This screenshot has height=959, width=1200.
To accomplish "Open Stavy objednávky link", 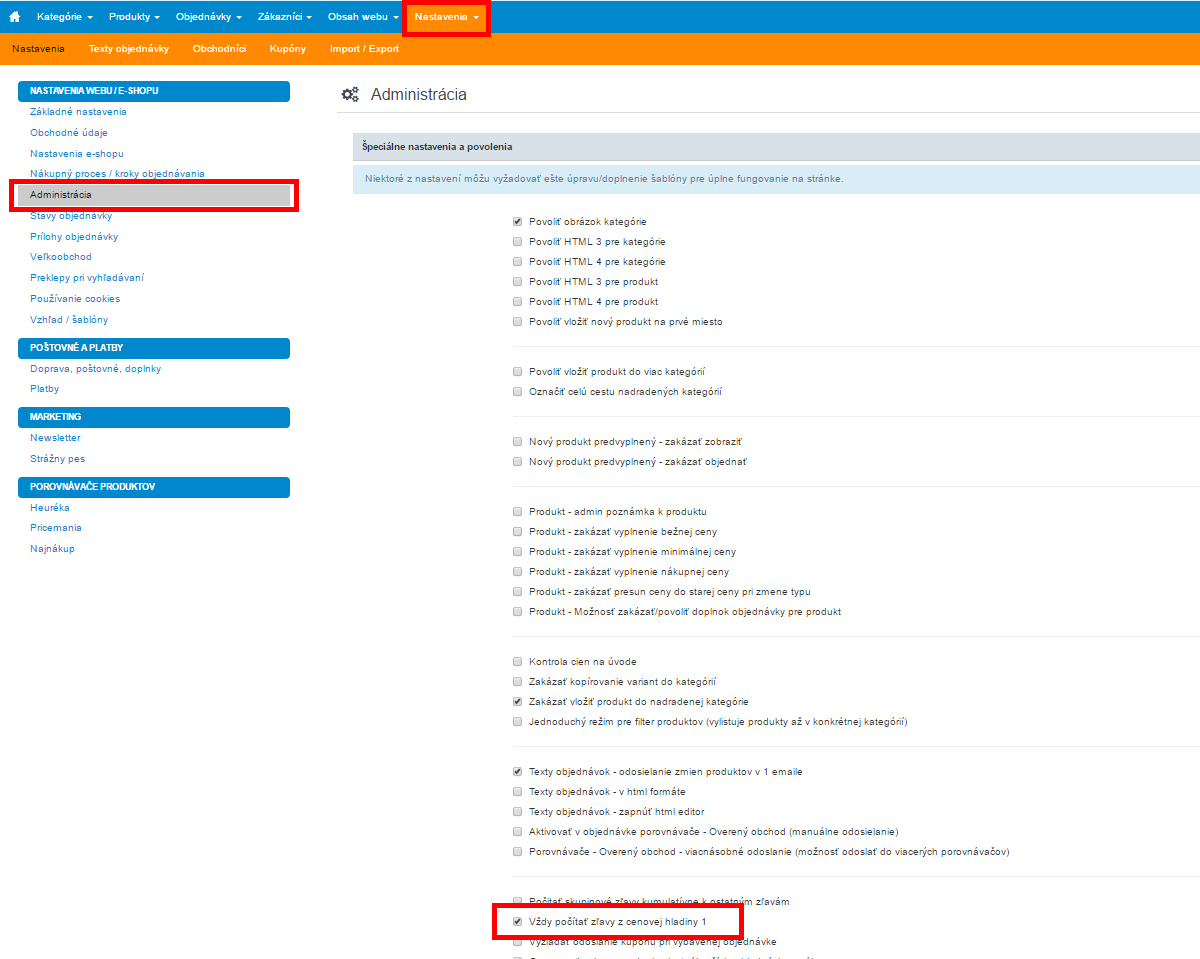I will [x=71, y=216].
